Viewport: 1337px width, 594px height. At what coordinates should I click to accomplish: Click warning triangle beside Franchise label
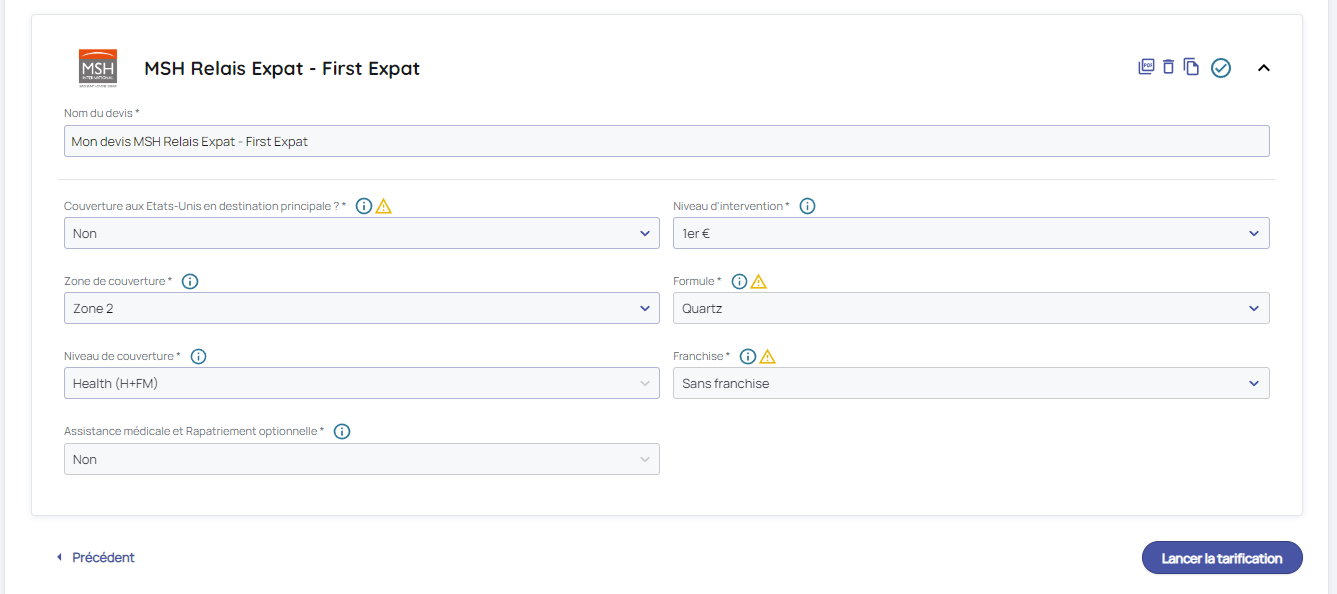pyautogui.click(x=767, y=356)
